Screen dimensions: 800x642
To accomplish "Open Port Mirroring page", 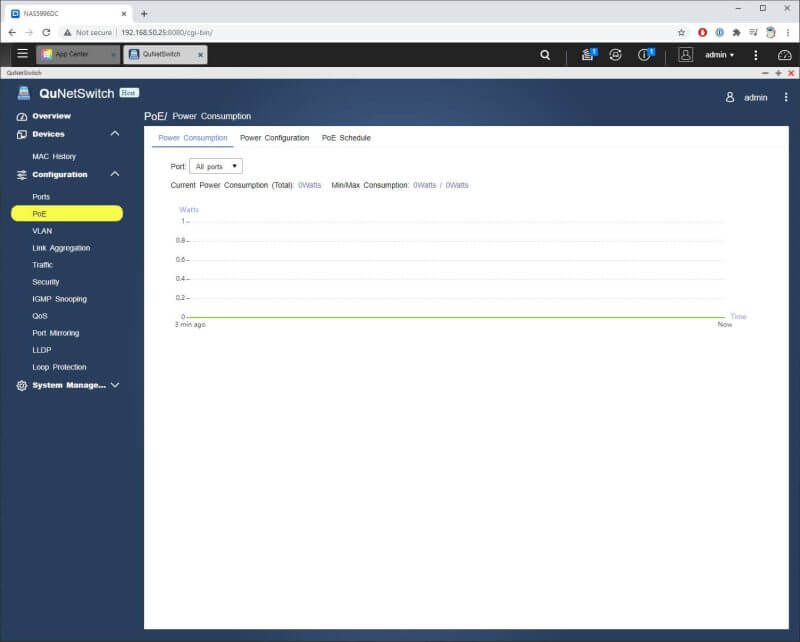I will (56, 333).
